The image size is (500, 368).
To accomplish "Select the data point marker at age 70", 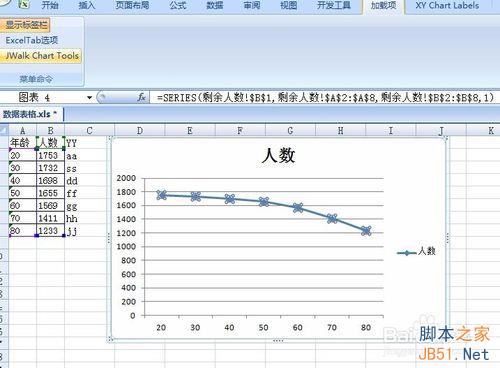I will pyautogui.click(x=332, y=219).
